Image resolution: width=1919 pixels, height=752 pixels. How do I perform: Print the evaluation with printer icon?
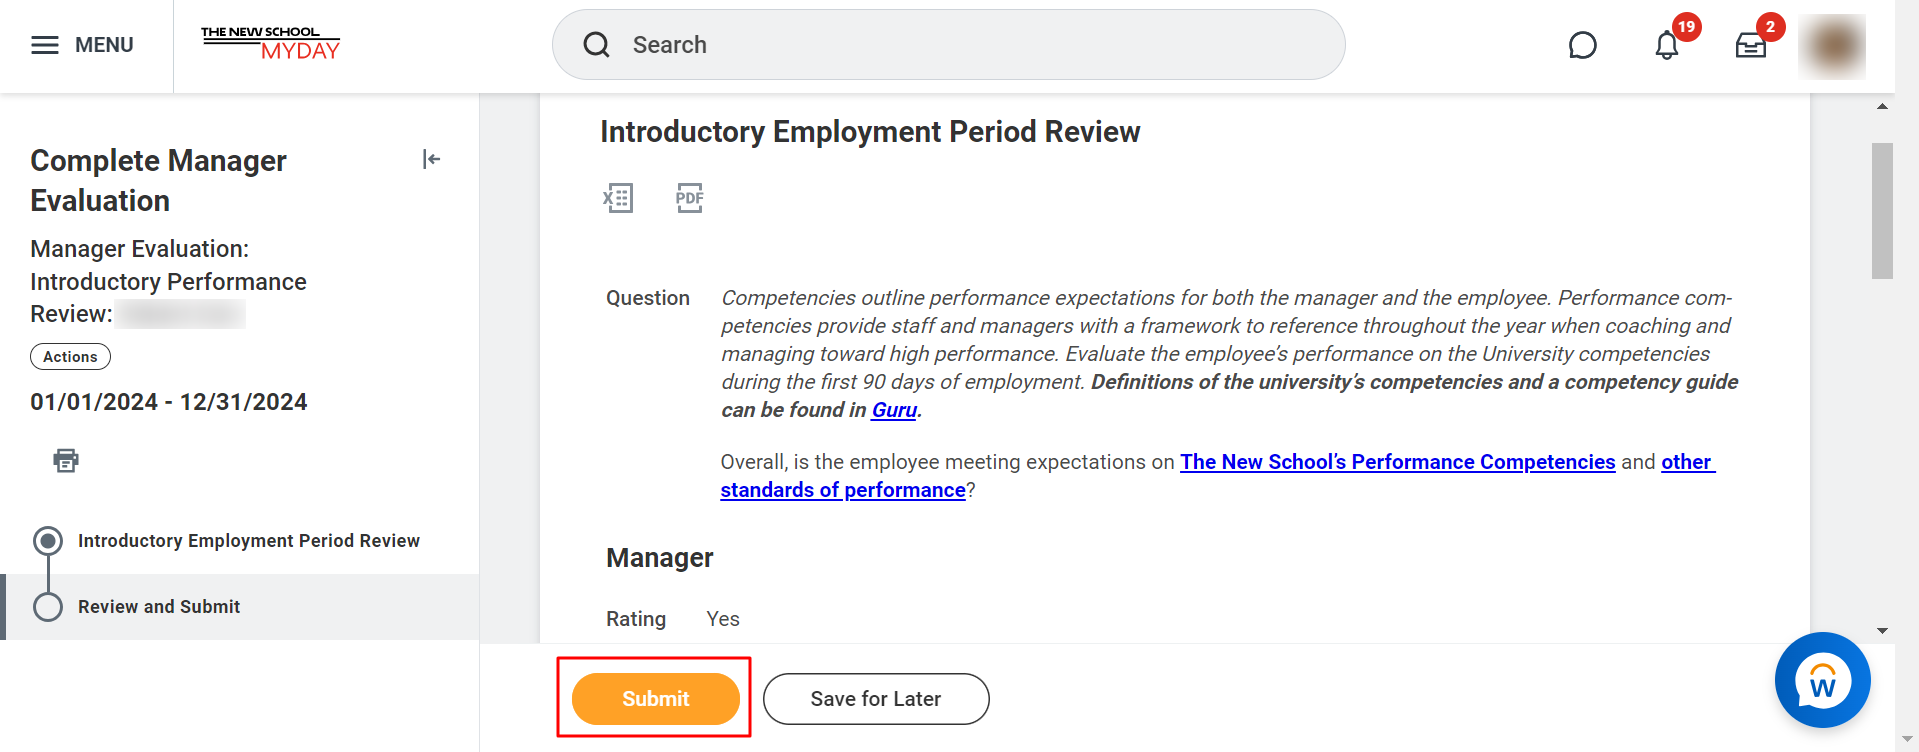[66, 460]
